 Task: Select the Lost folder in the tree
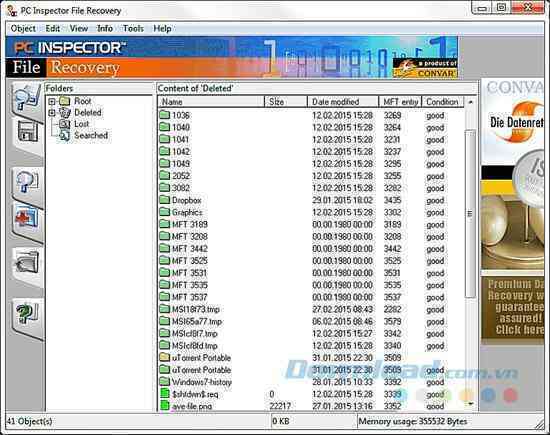click(81, 124)
